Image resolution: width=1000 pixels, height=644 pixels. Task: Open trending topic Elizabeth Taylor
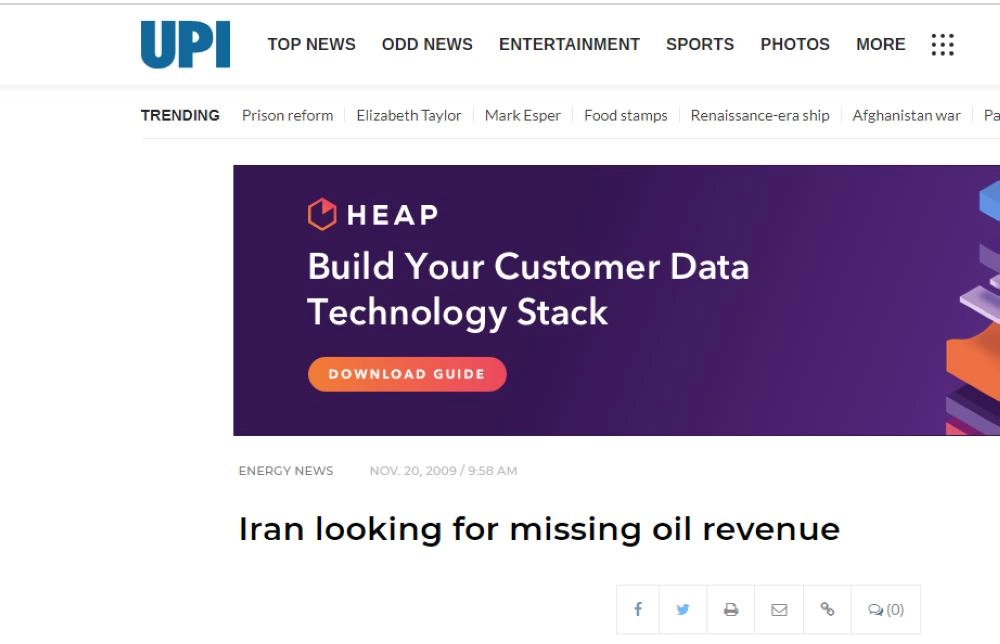tap(409, 115)
